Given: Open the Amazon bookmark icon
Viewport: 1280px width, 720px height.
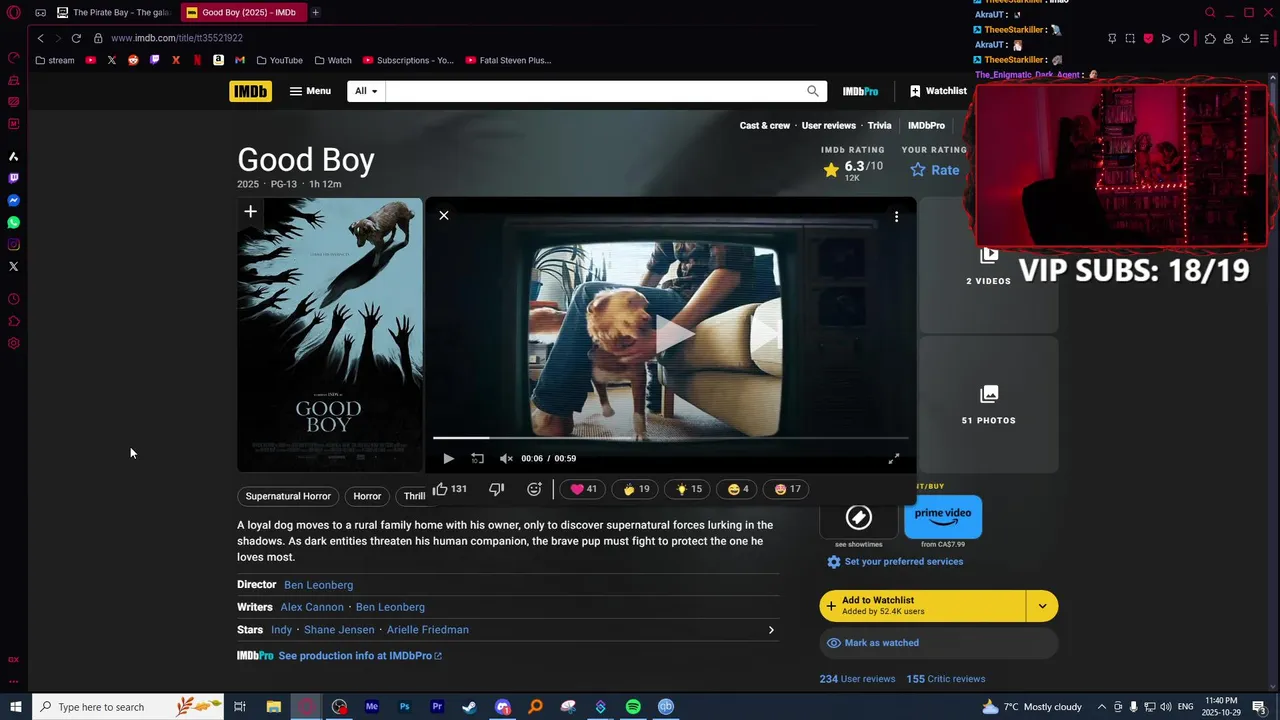Looking at the screenshot, I should pos(218,60).
